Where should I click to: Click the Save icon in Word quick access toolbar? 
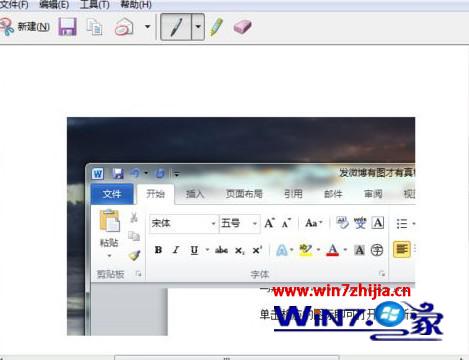click(x=118, y=174)
